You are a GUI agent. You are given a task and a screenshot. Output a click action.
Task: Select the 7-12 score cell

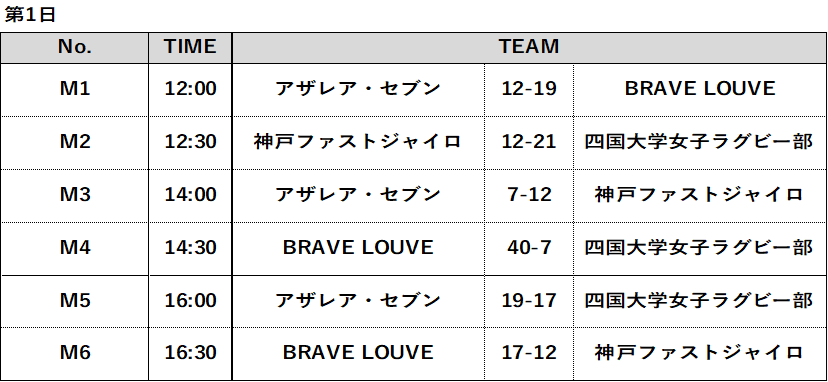click(x=529, y=194)
